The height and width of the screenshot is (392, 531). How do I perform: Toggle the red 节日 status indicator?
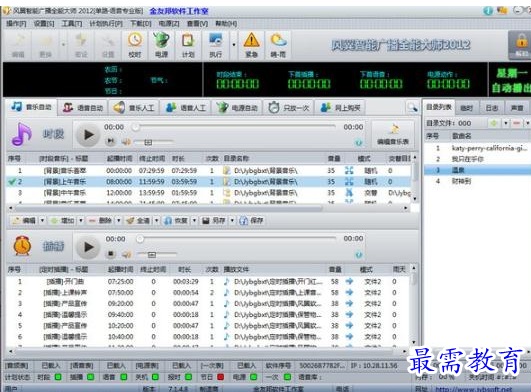tap(220, 376)
